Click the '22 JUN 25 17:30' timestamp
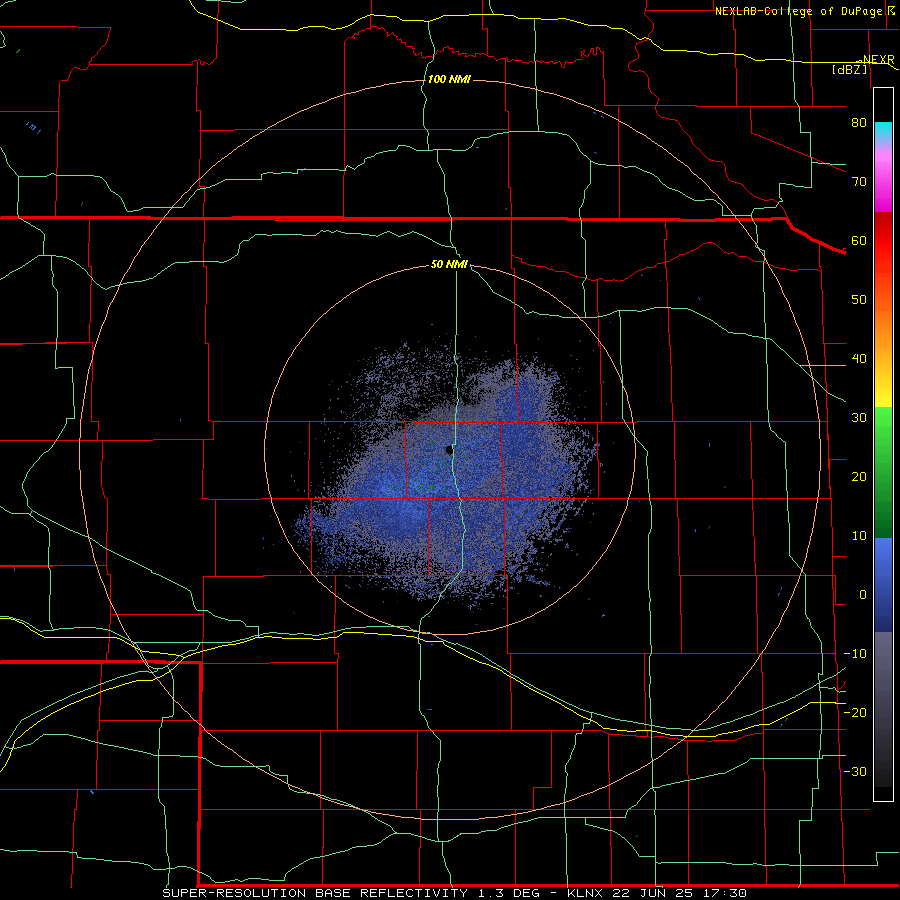Screen dimensions: 900x900 coord(679,893)
